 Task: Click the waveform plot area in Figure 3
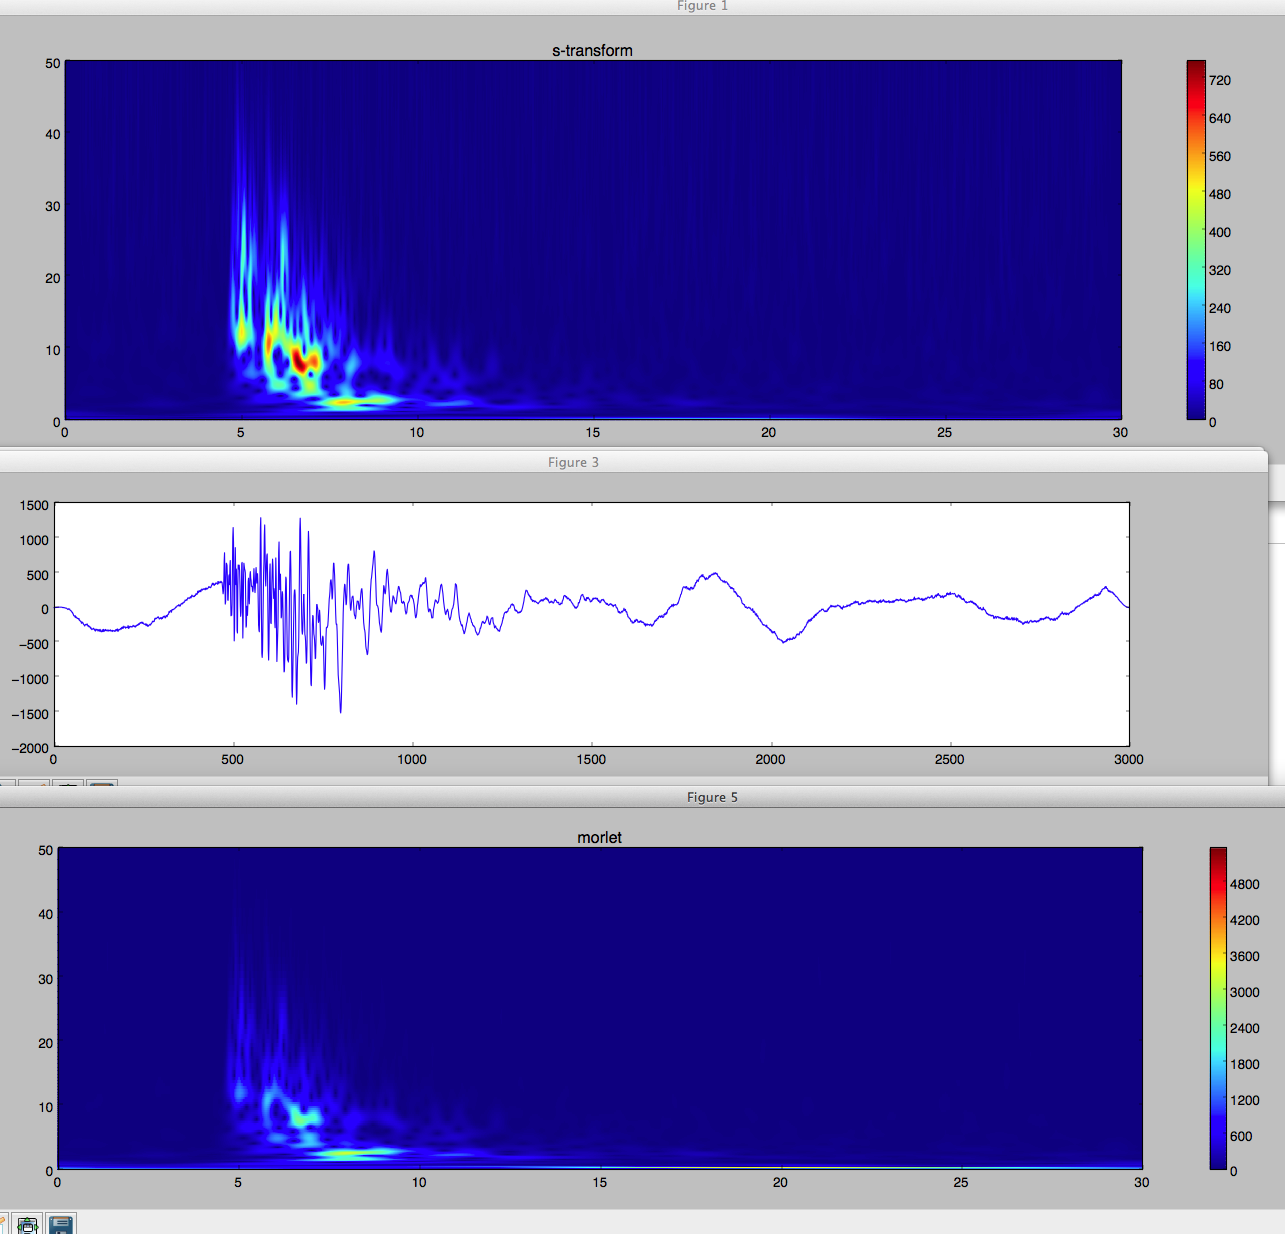click(x=592, y=624)
